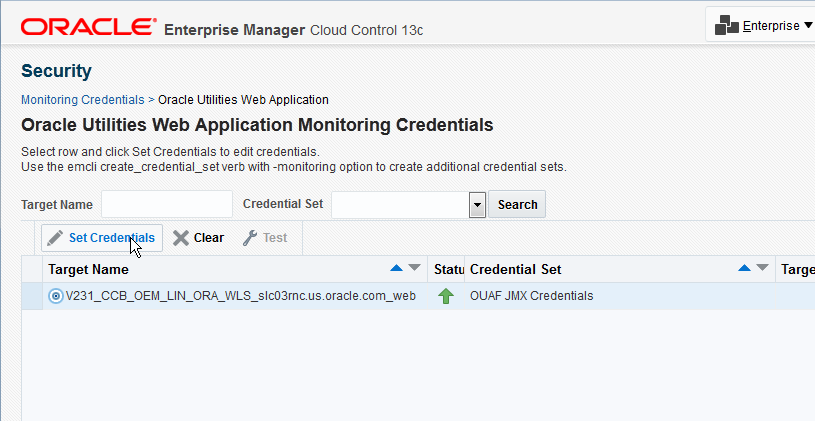This screenshot has height=421, width=815.
Task: Click the Oracle logo
Action: point(87,27)
